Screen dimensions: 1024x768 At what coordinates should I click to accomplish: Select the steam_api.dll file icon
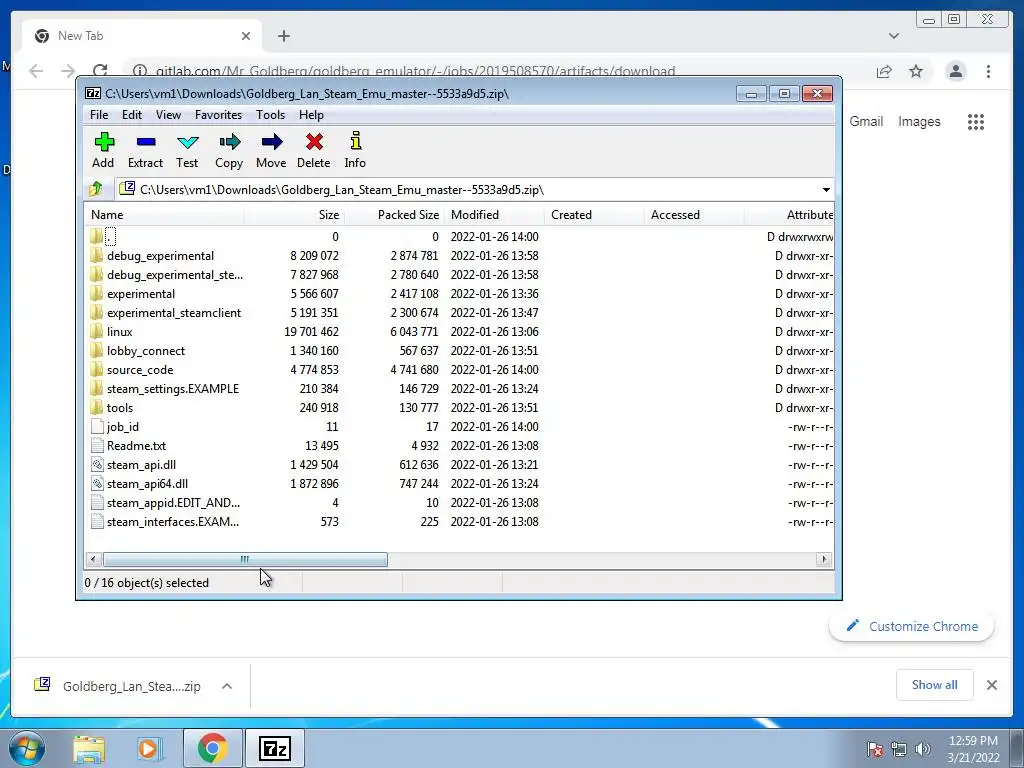tap(97, 464)
